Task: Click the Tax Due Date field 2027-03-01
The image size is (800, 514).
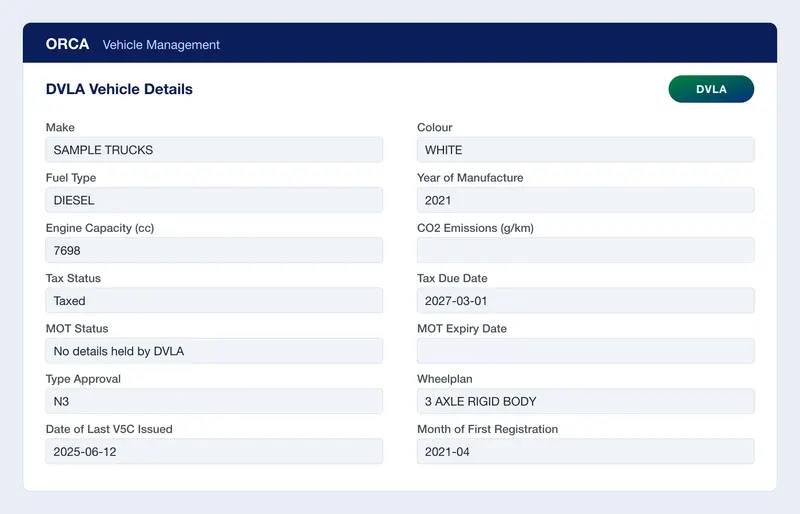Action: pos(585,301)
